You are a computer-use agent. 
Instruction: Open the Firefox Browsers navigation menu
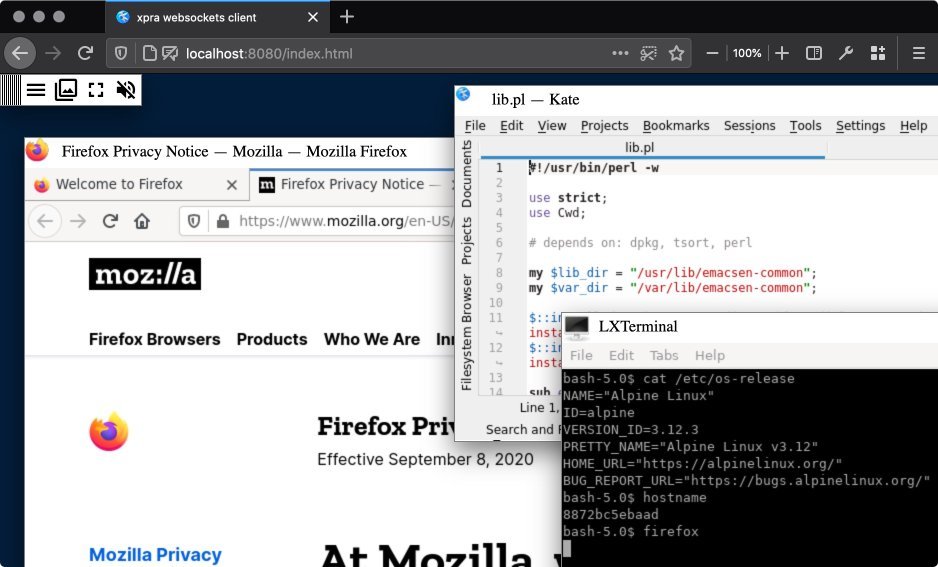point(154,339)
